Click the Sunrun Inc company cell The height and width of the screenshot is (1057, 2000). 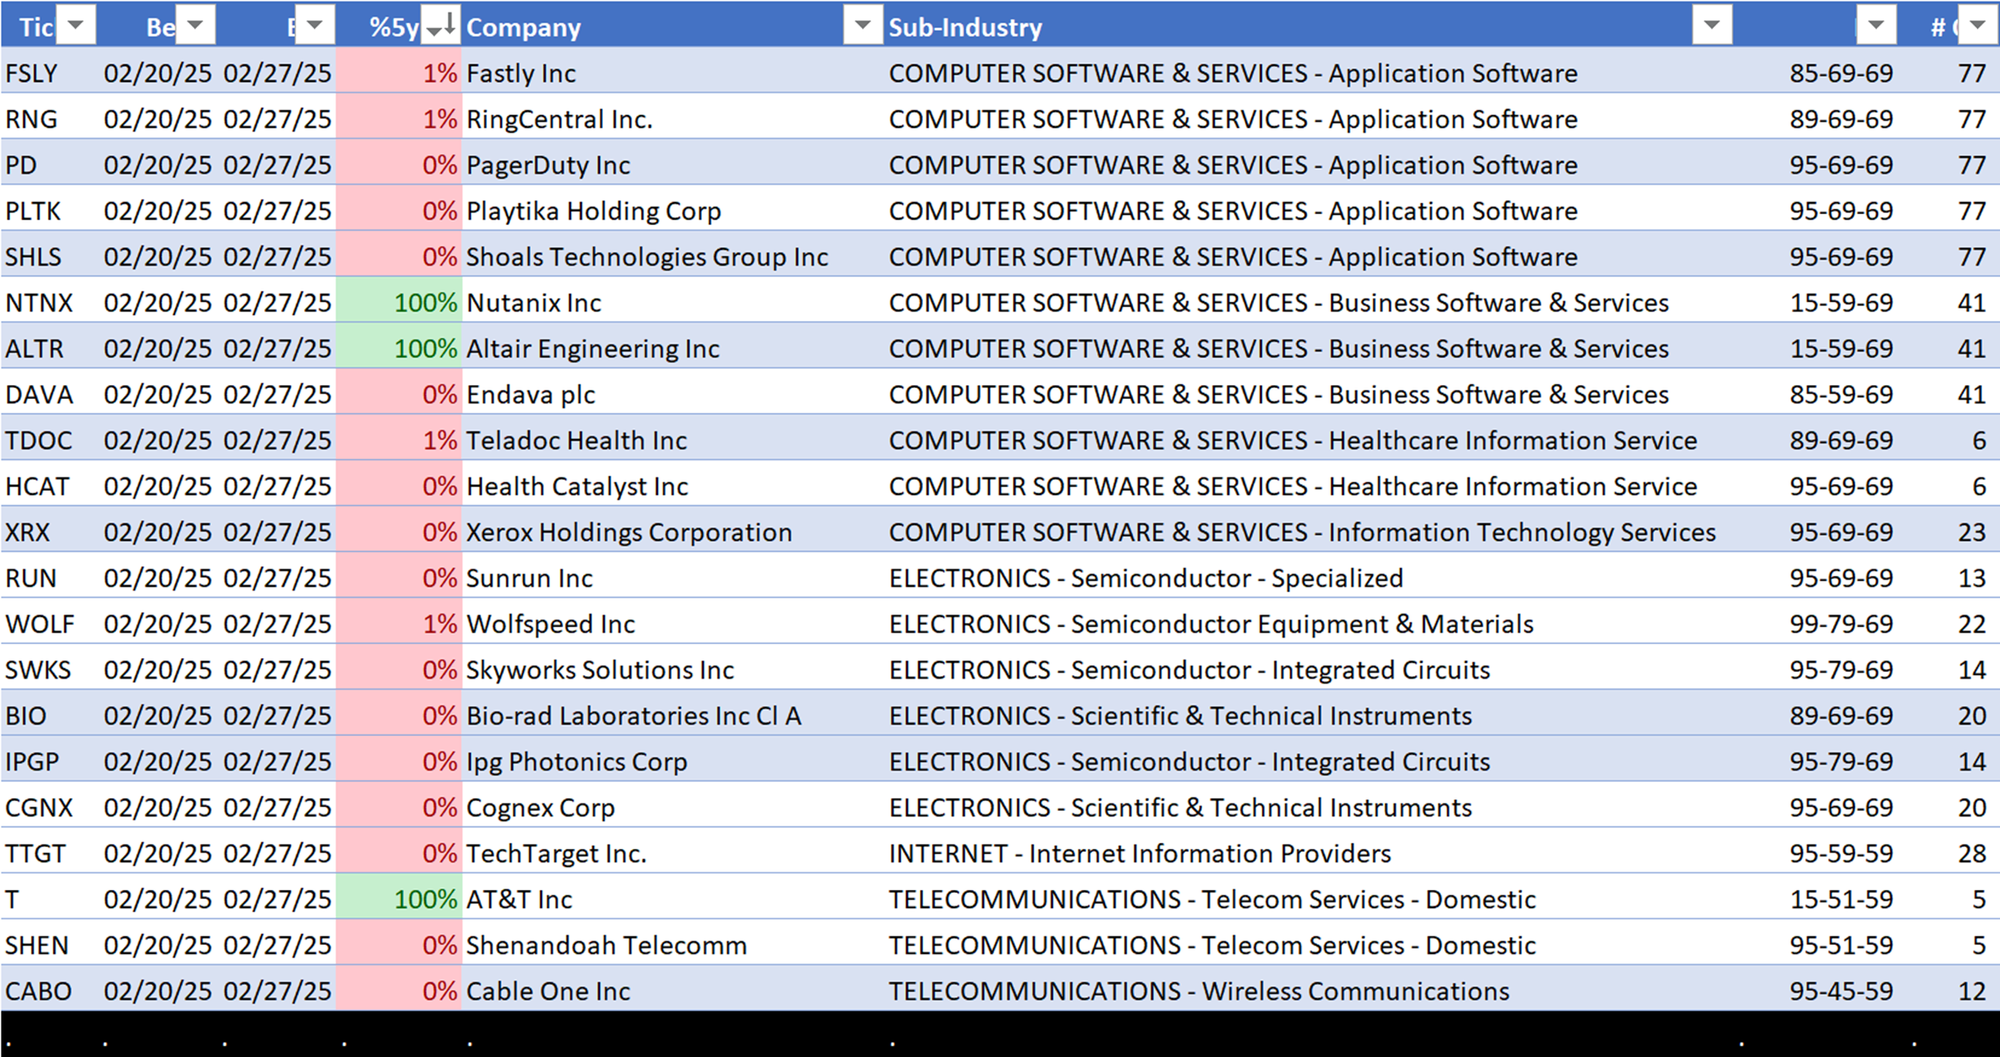point(673,578)
